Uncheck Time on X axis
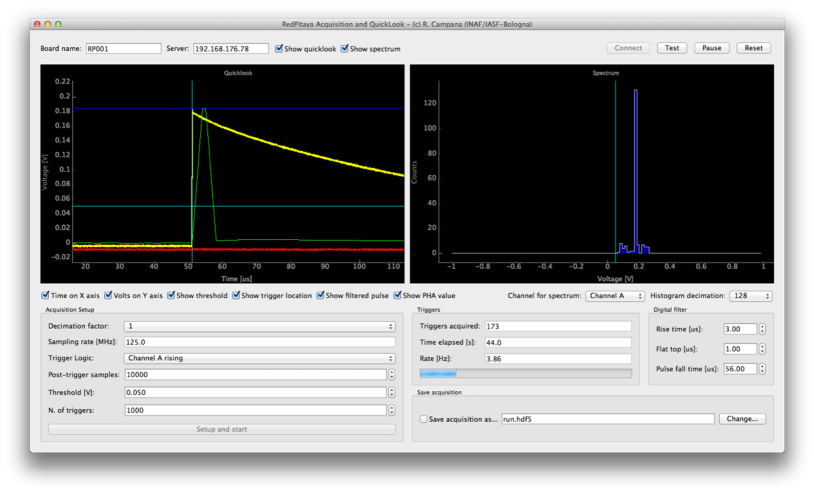 click(46, 296)
